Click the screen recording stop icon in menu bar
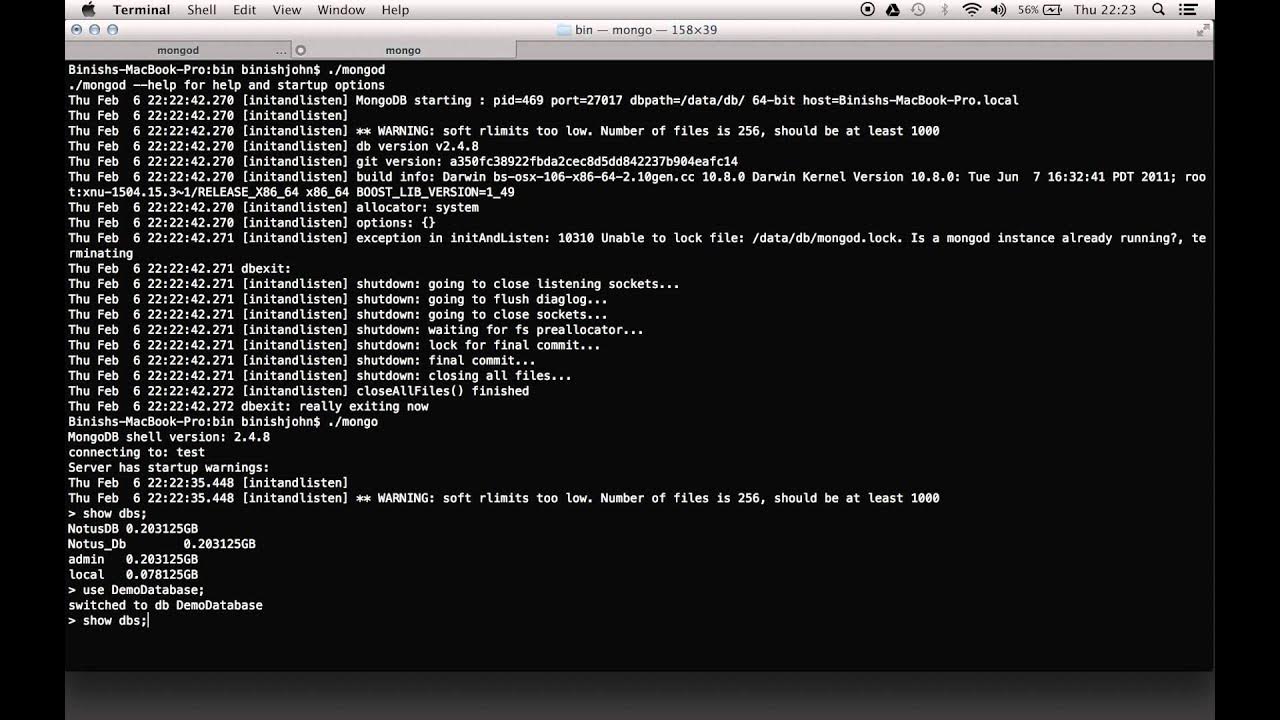The height and width of the screenshot is (720, 1280). (867, 10)
